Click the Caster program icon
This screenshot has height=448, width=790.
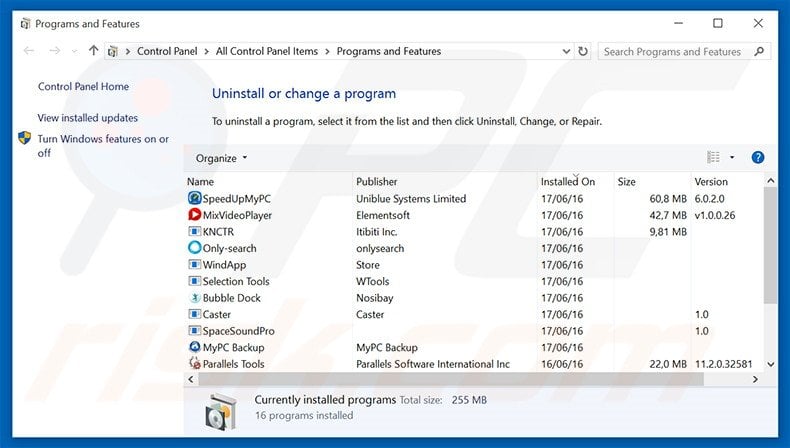click(194, 314)
